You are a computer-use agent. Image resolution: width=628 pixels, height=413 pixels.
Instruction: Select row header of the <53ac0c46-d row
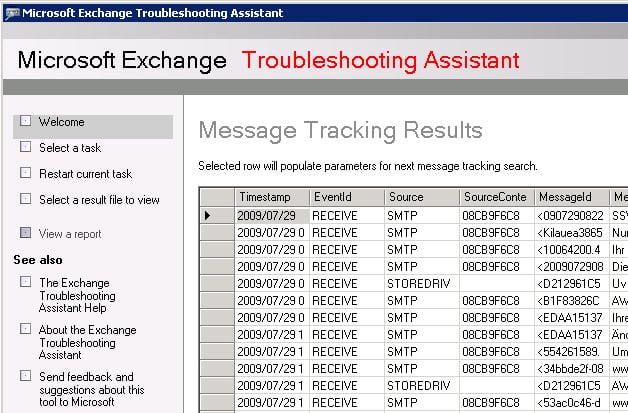[x=217, y=403]
